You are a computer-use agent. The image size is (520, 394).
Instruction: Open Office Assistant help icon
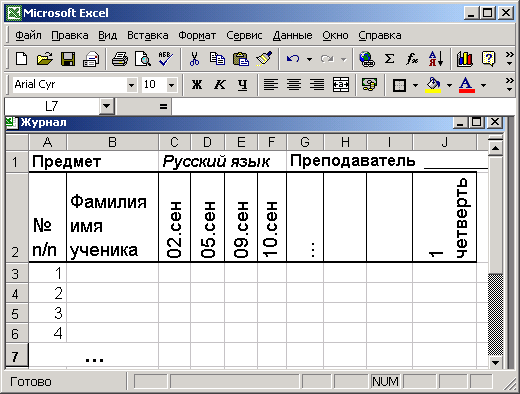tap(488, 59)
